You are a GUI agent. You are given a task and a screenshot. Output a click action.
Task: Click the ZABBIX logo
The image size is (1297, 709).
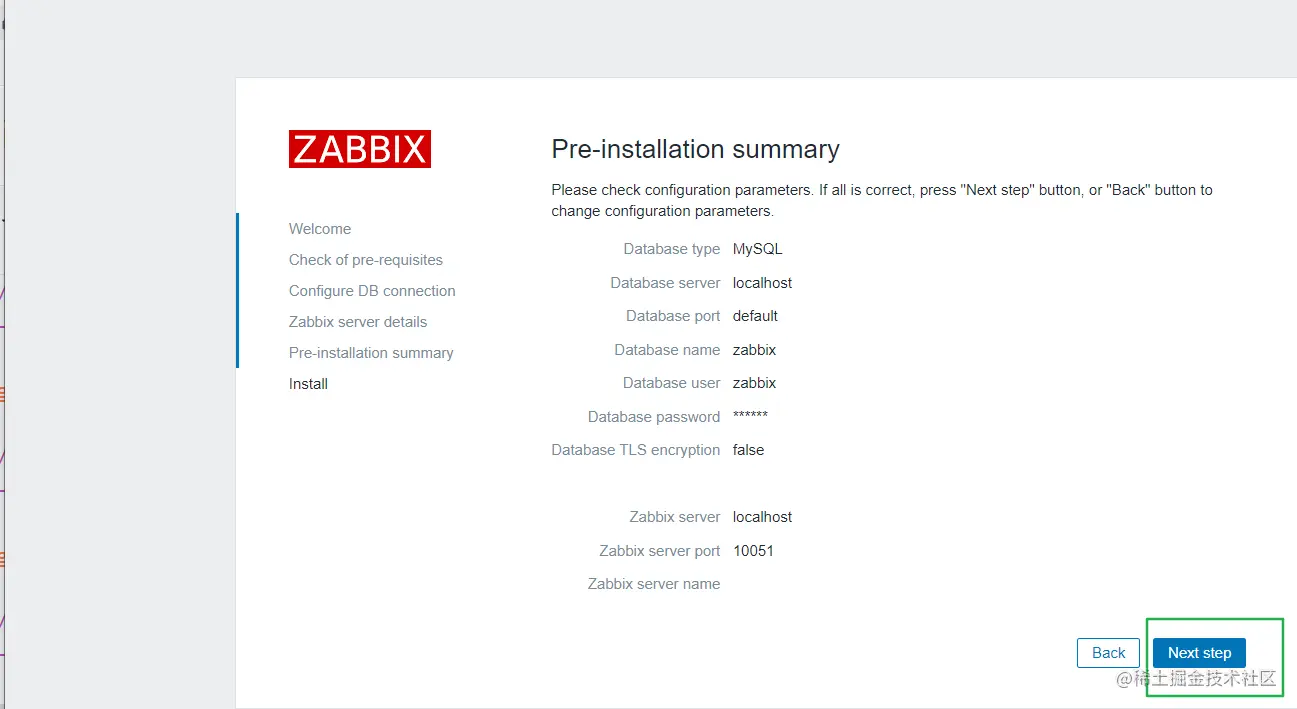click(x=360, y=149)
